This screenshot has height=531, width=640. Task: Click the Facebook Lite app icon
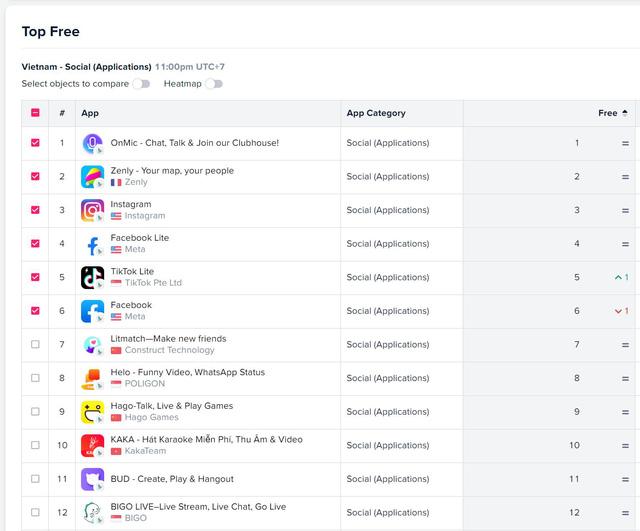(x=92, y=244)
